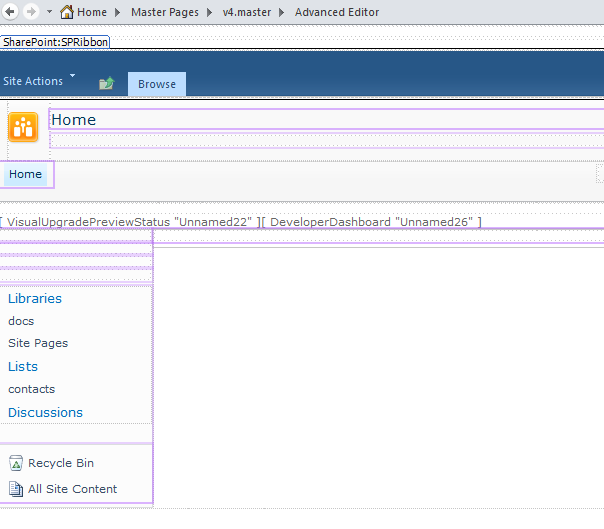Viewport: 604px width, 529px height.
Task: Open Master Pages in the breadcrumb
Action: click(165, 12)
